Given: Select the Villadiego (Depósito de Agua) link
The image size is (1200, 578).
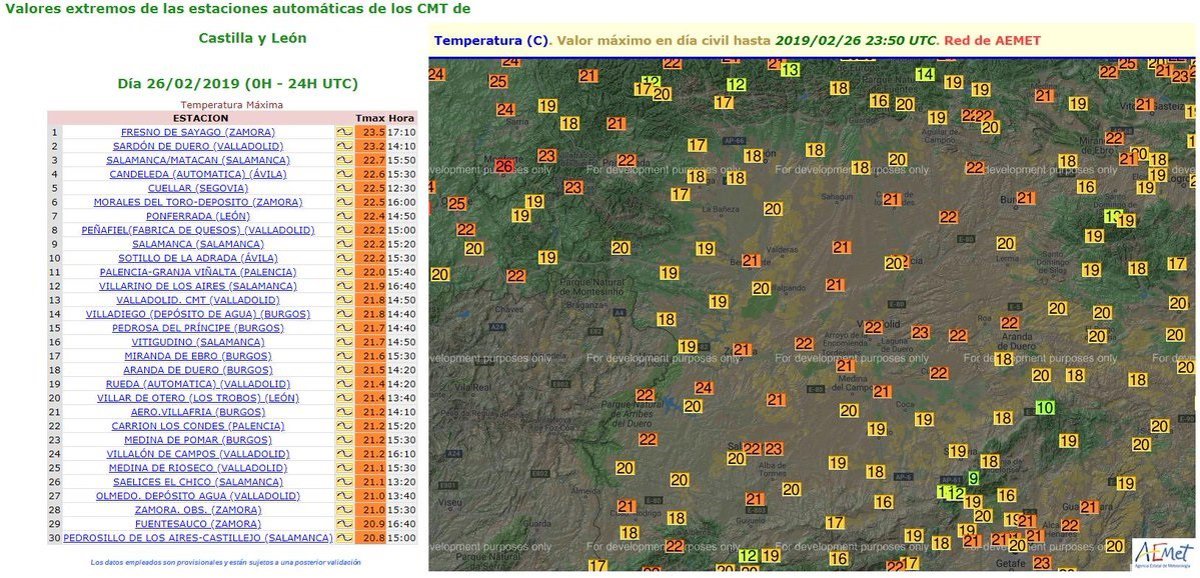Looking at the screenshot, I should pyautogui.click(x=198, y=314).
